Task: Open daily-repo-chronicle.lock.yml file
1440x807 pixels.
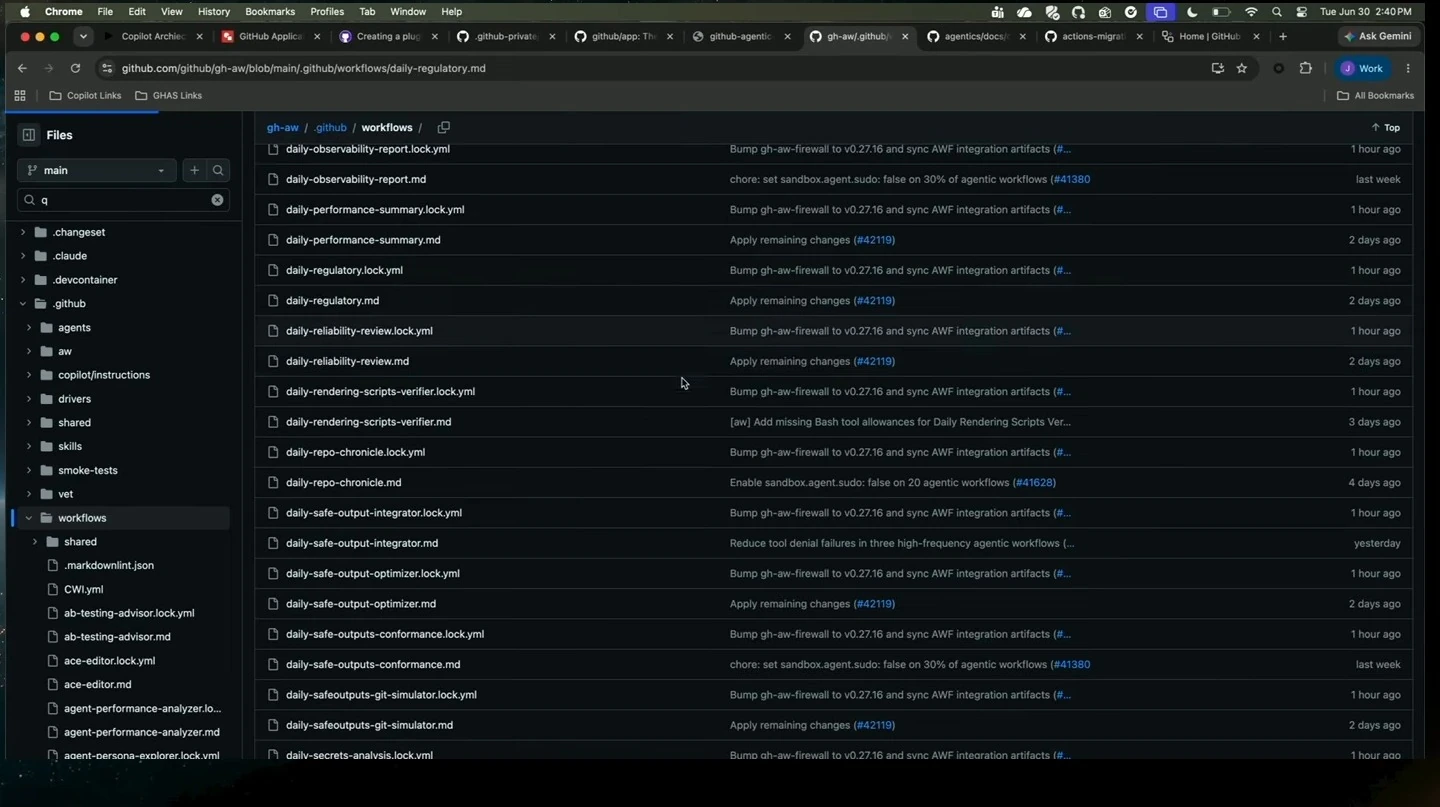Action: click(x=355, y=452)
